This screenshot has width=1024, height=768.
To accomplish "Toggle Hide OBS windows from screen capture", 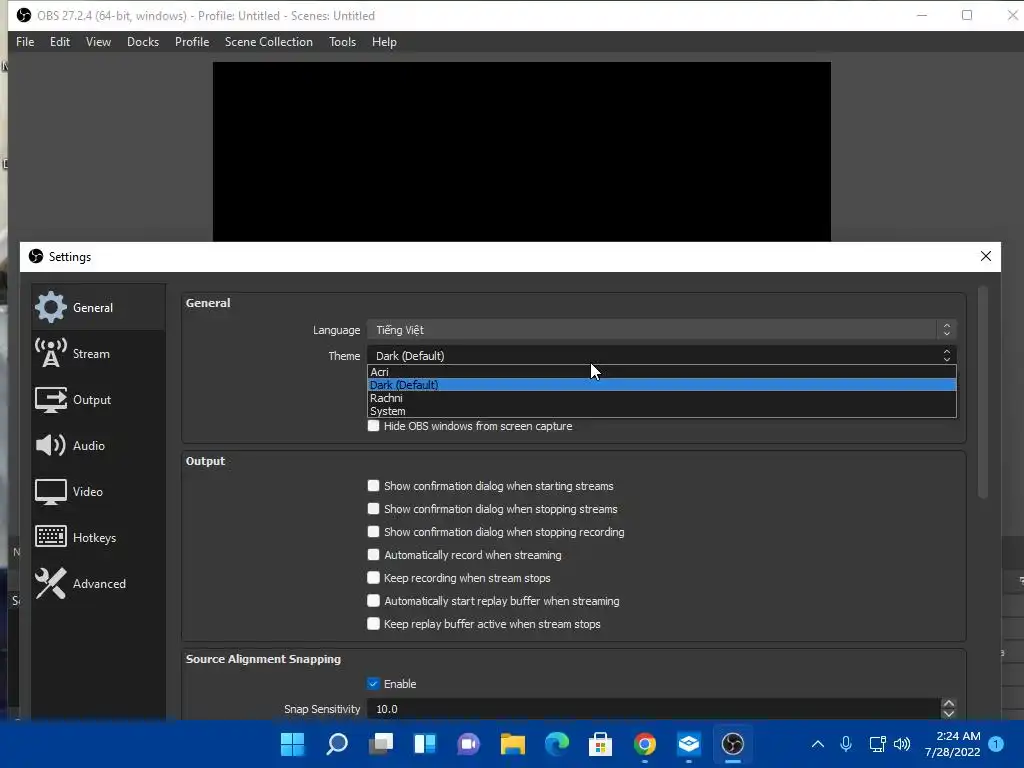I will 374,426.
